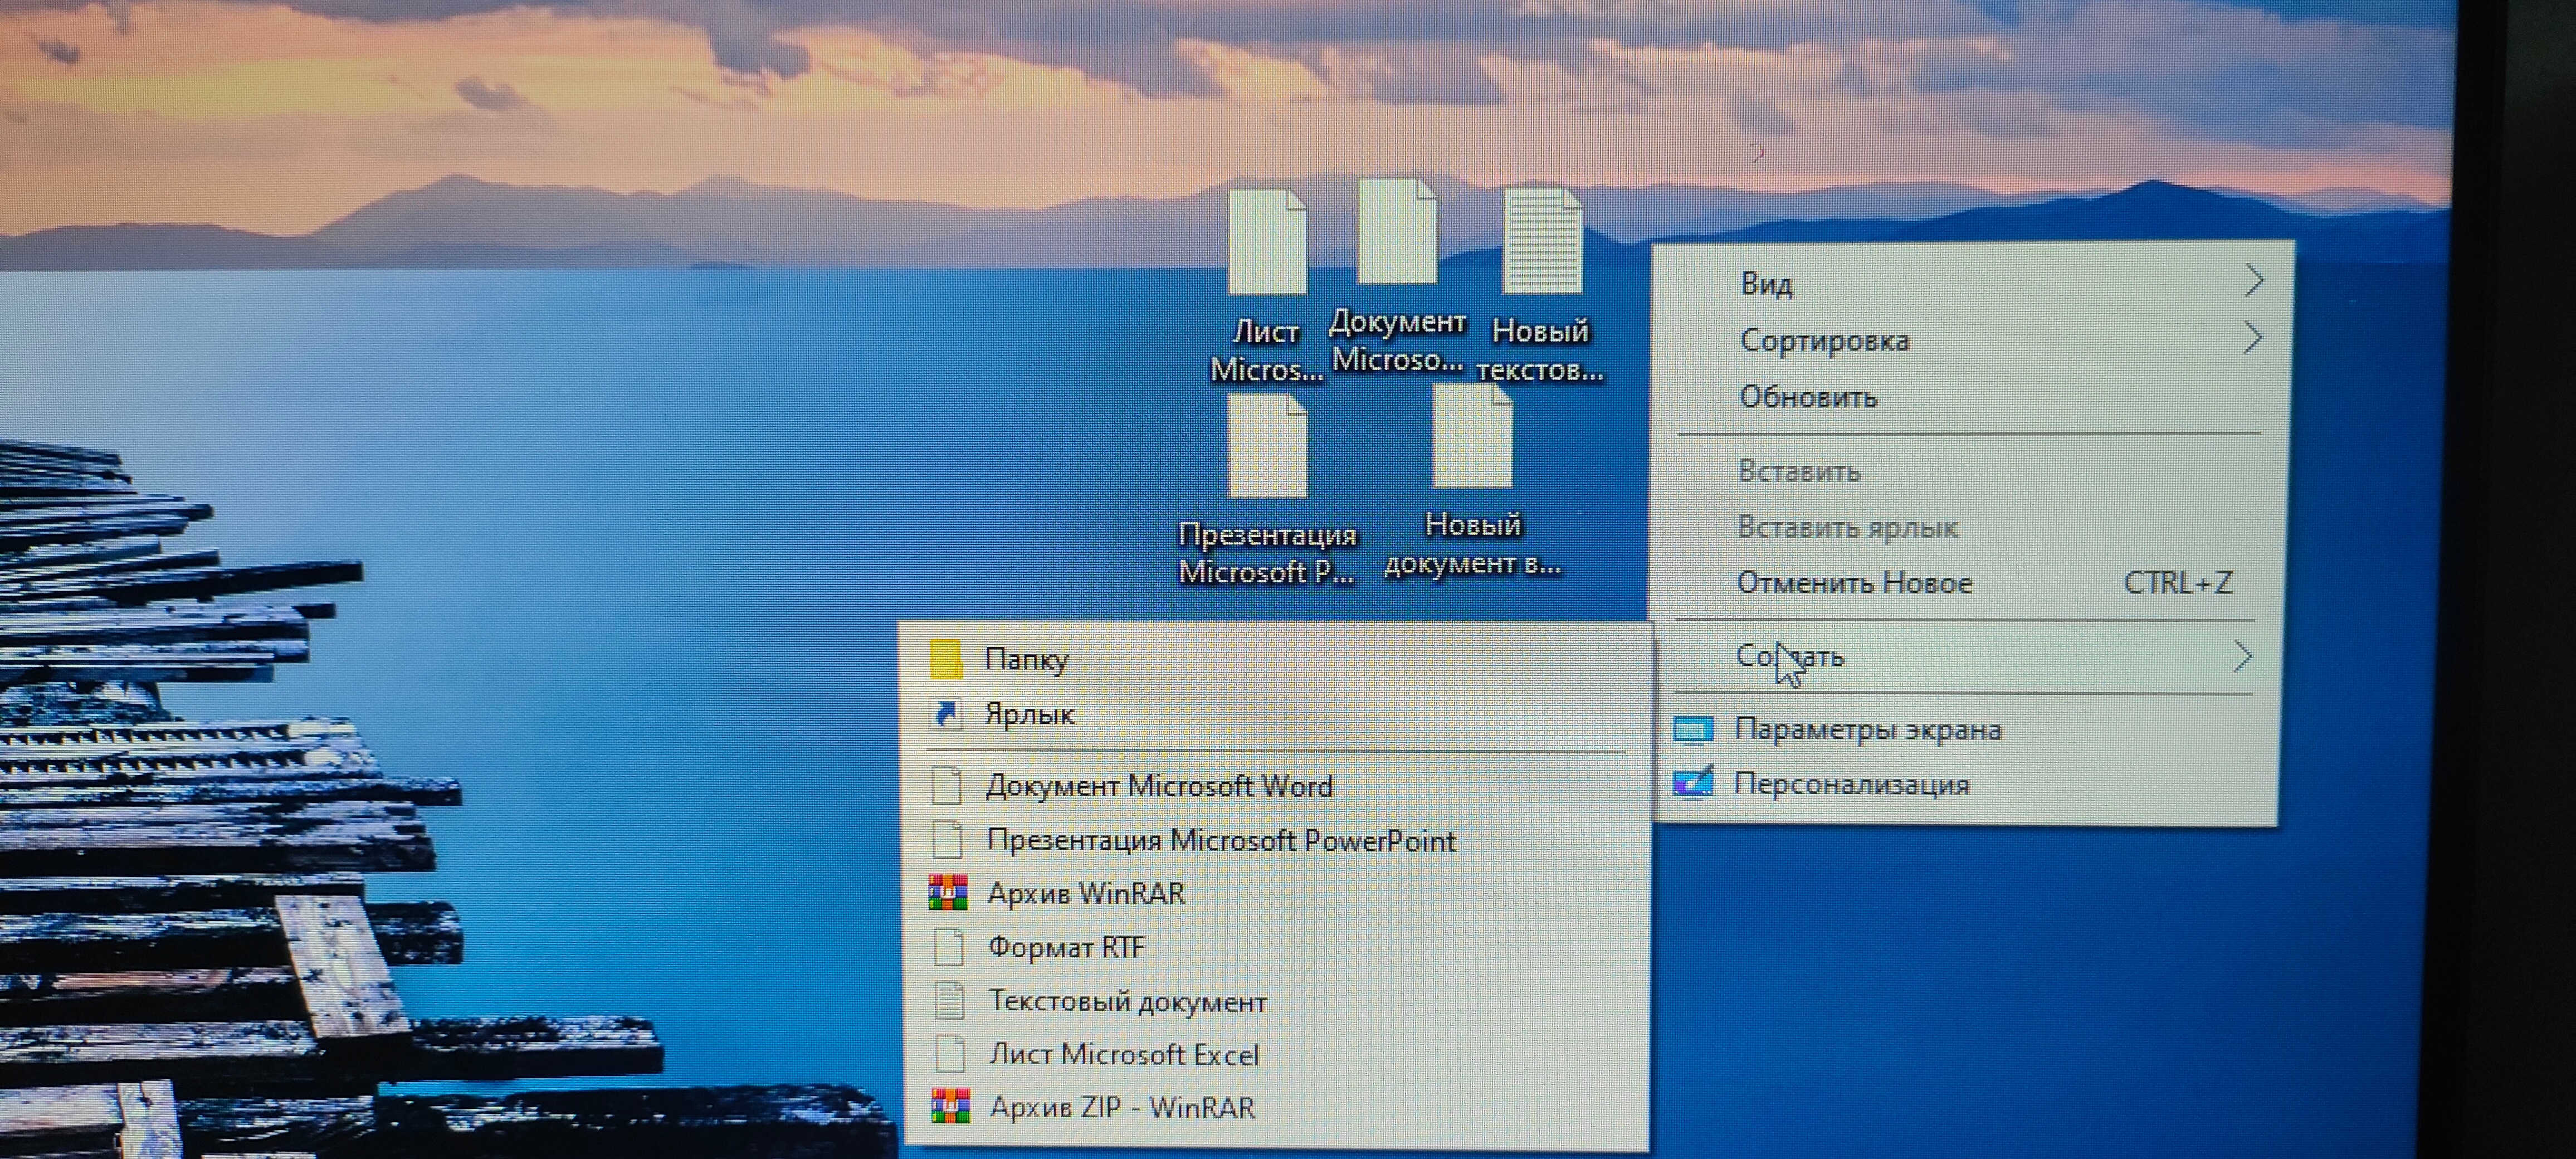Expand the Создать submenu arrow
The width and height of the screenshot is (2576, 1159).
(x=2243, y=657)
